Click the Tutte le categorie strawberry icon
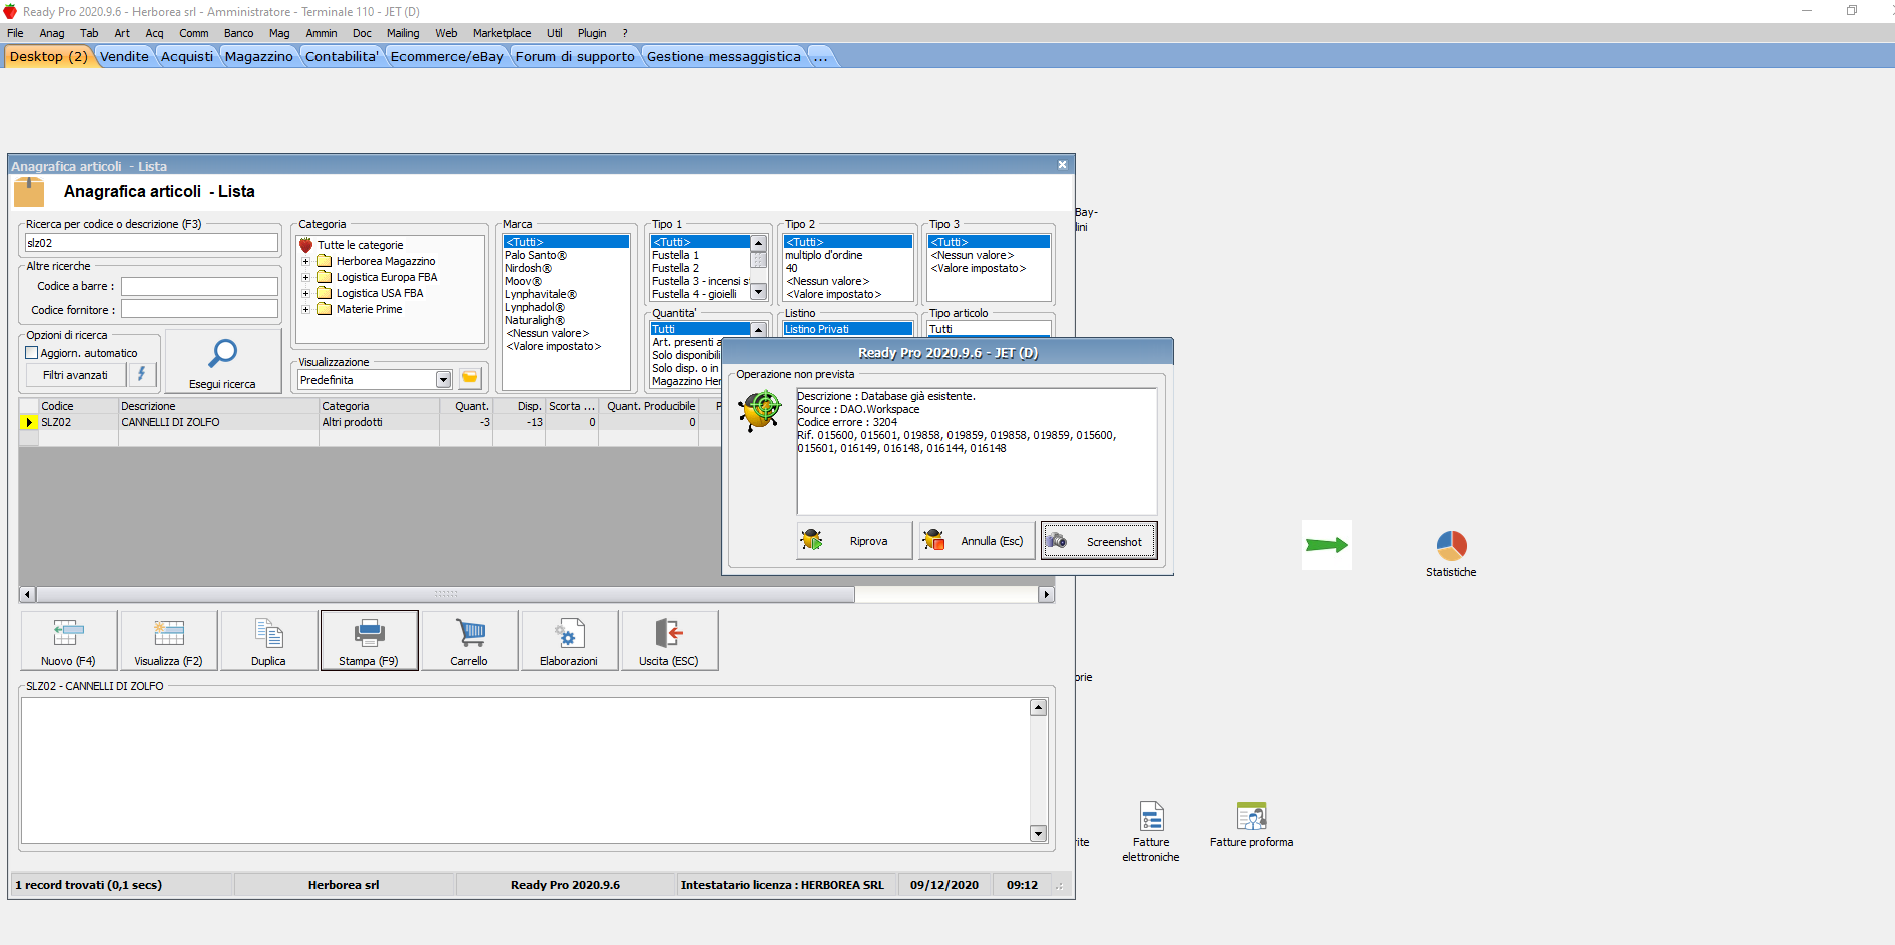 pos(306,245)
